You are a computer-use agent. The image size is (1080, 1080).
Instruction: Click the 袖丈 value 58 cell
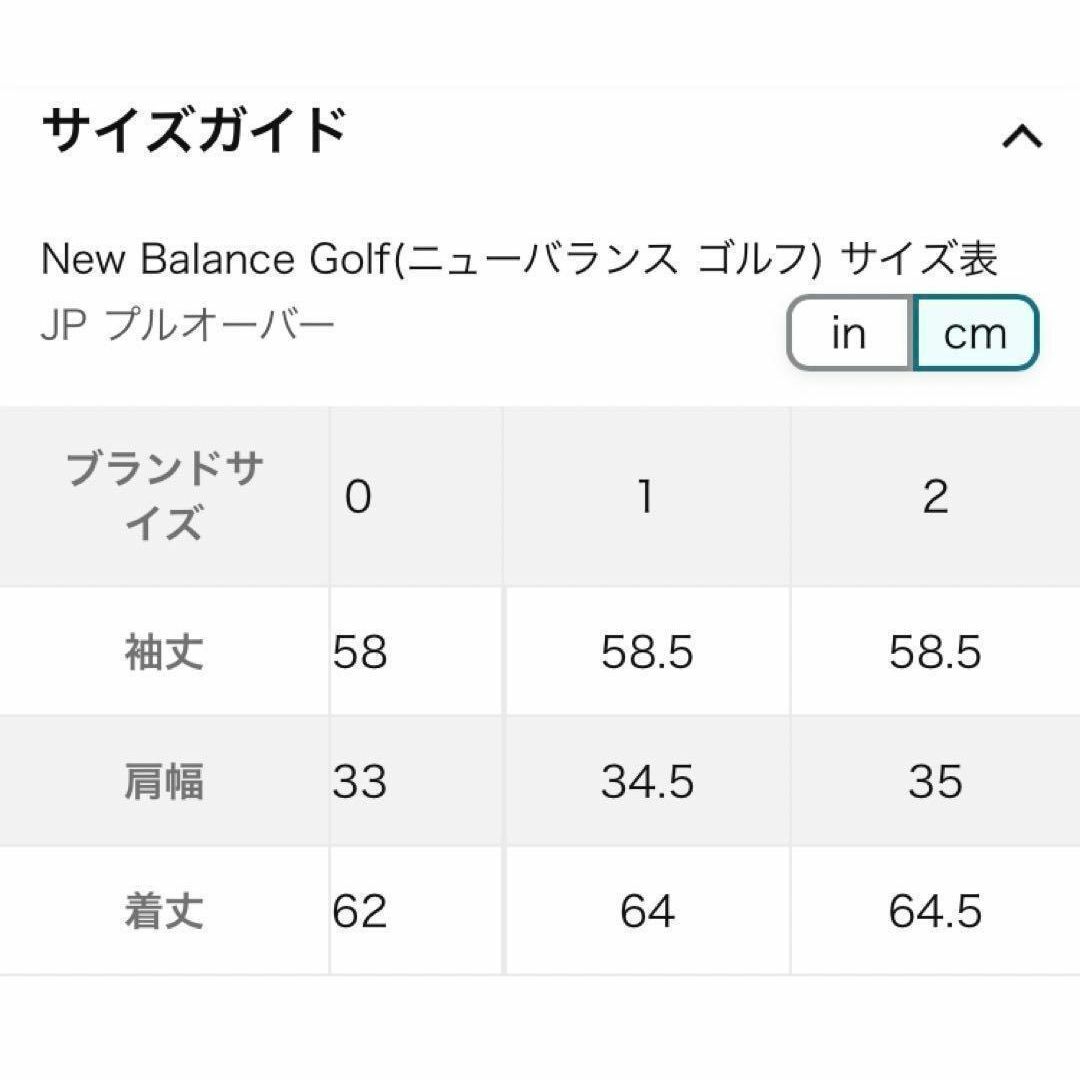(x=415, y=652)
